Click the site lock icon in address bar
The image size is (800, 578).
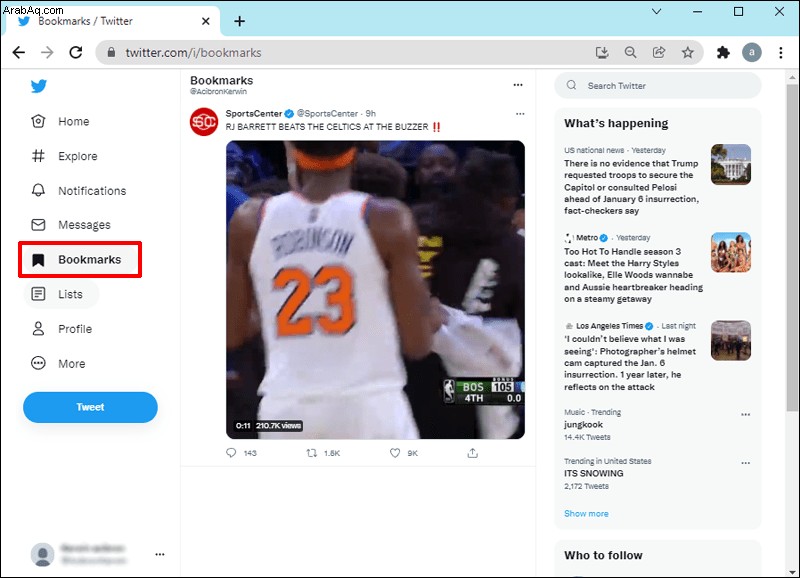tap(111, 52)
